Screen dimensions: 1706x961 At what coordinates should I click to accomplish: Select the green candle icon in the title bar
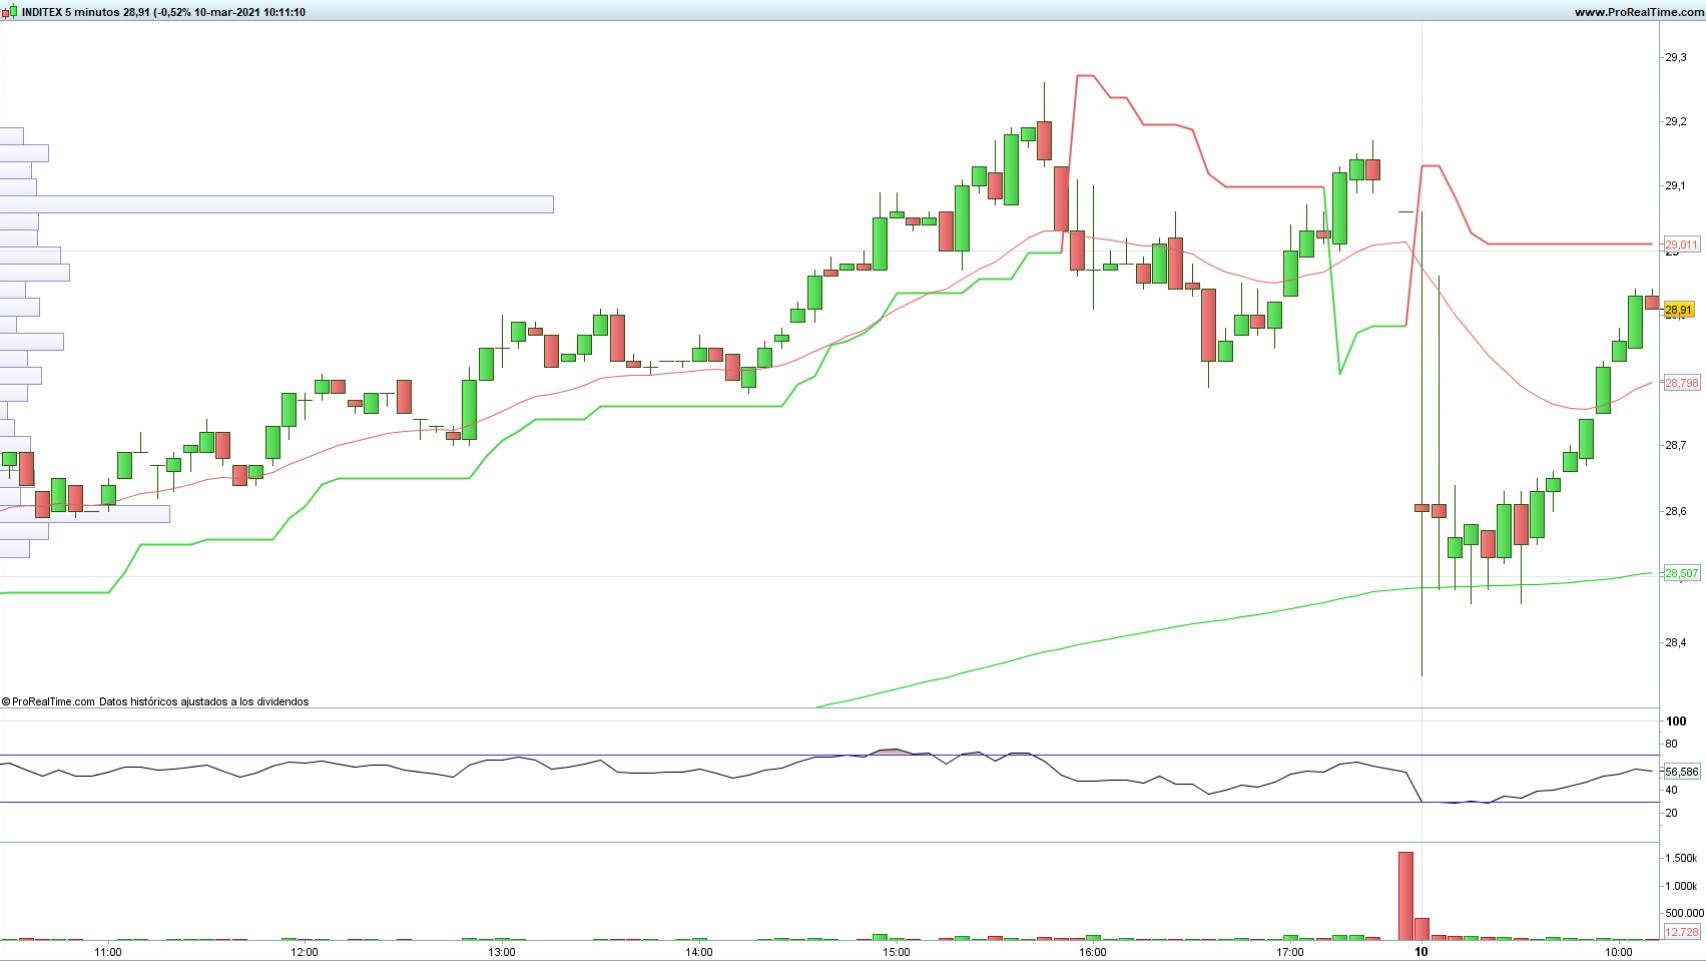coord(13,10)
